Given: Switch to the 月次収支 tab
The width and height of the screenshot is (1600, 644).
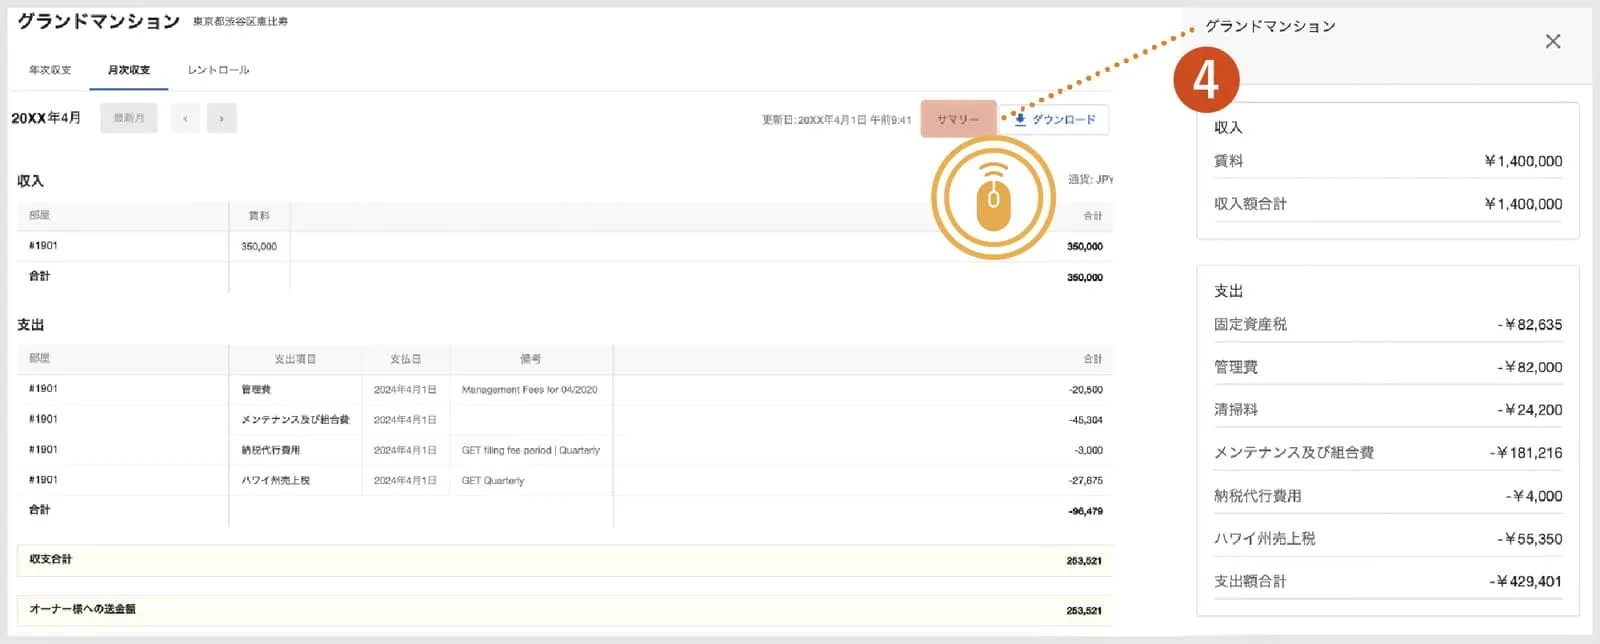Looking at the screenshot, I should [129, 70].
